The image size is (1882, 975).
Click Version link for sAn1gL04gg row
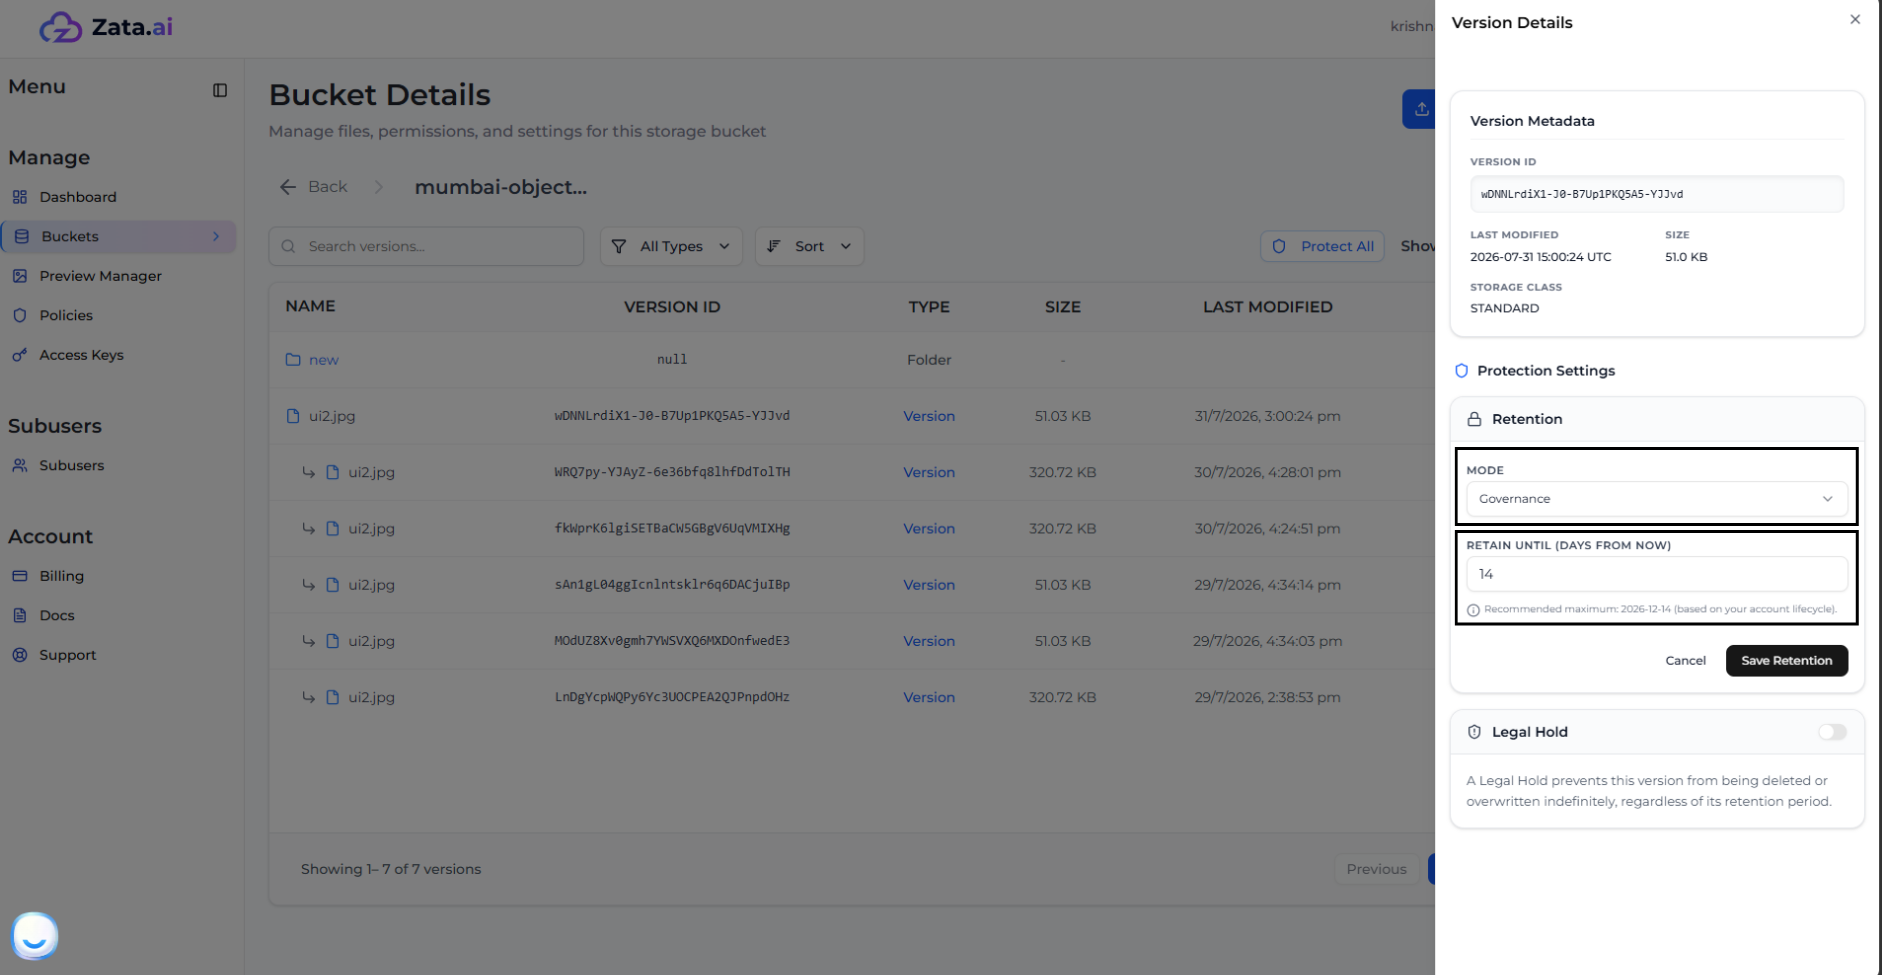pyautogui.click(x=929, y=585)
